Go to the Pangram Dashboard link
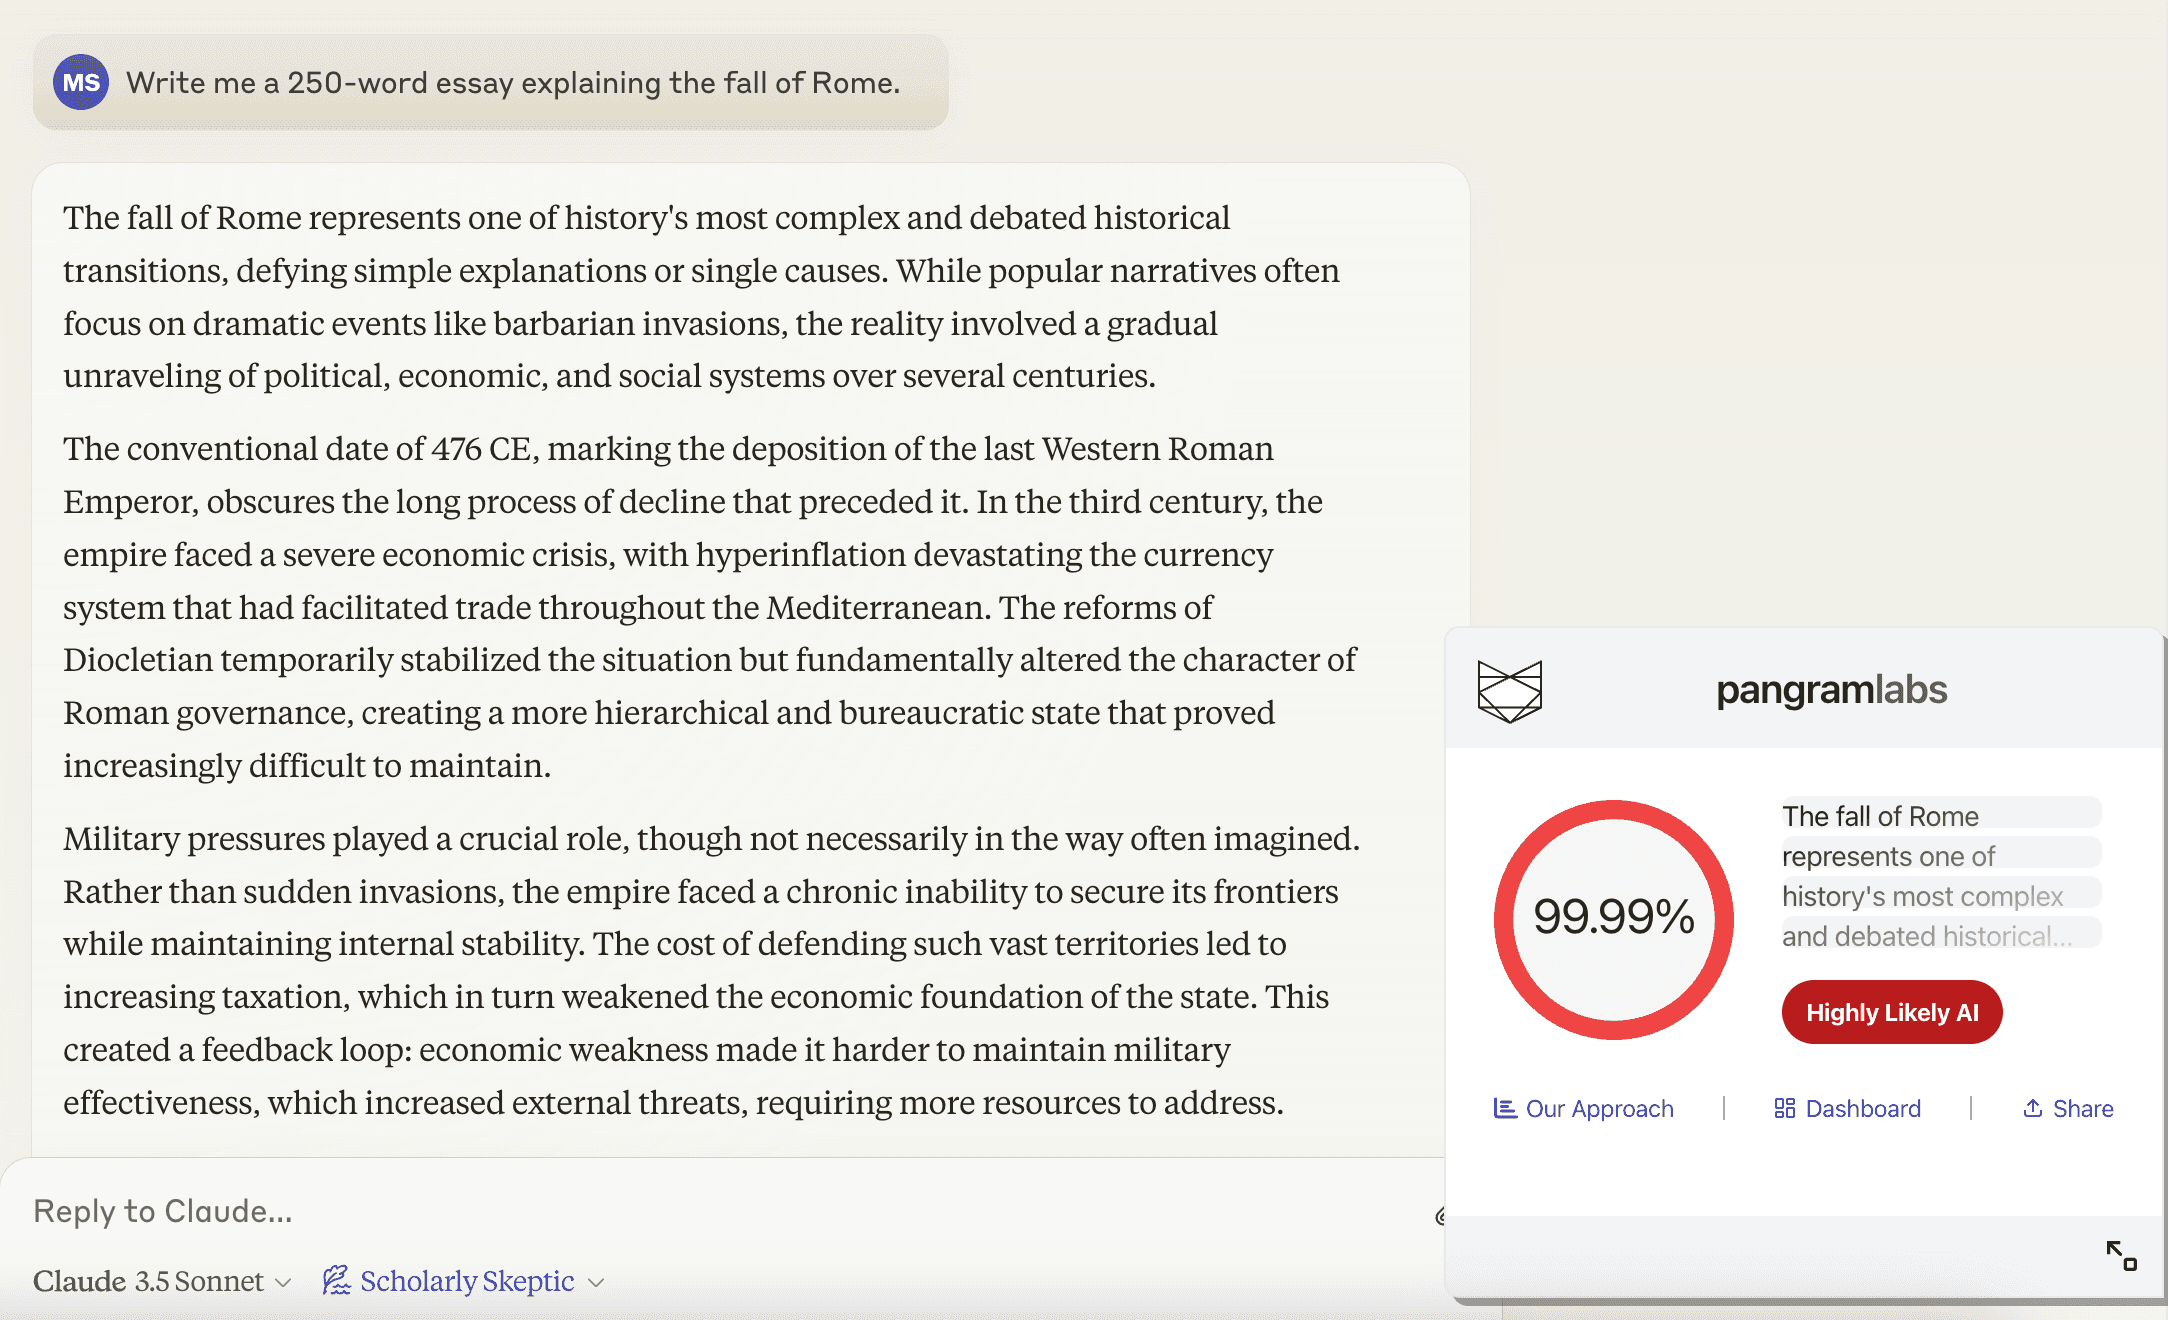The height and width of the screenshot is (1320, 2168). tap(1863, 1108)
